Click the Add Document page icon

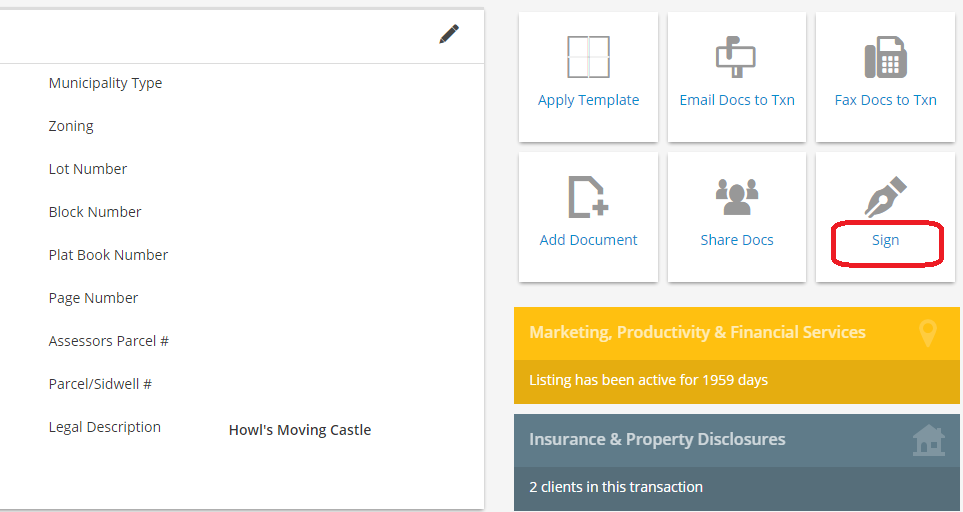588,197
